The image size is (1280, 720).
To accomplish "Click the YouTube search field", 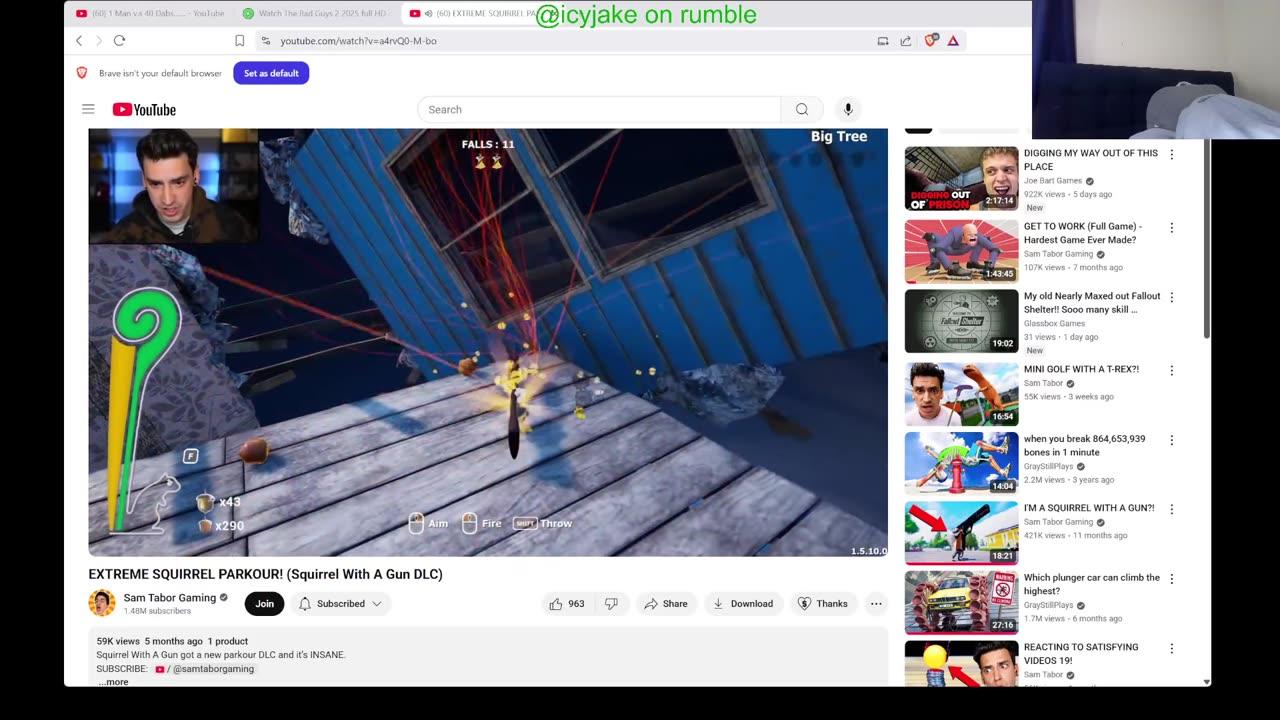I will pyautogui.click(x=599, y=109).
